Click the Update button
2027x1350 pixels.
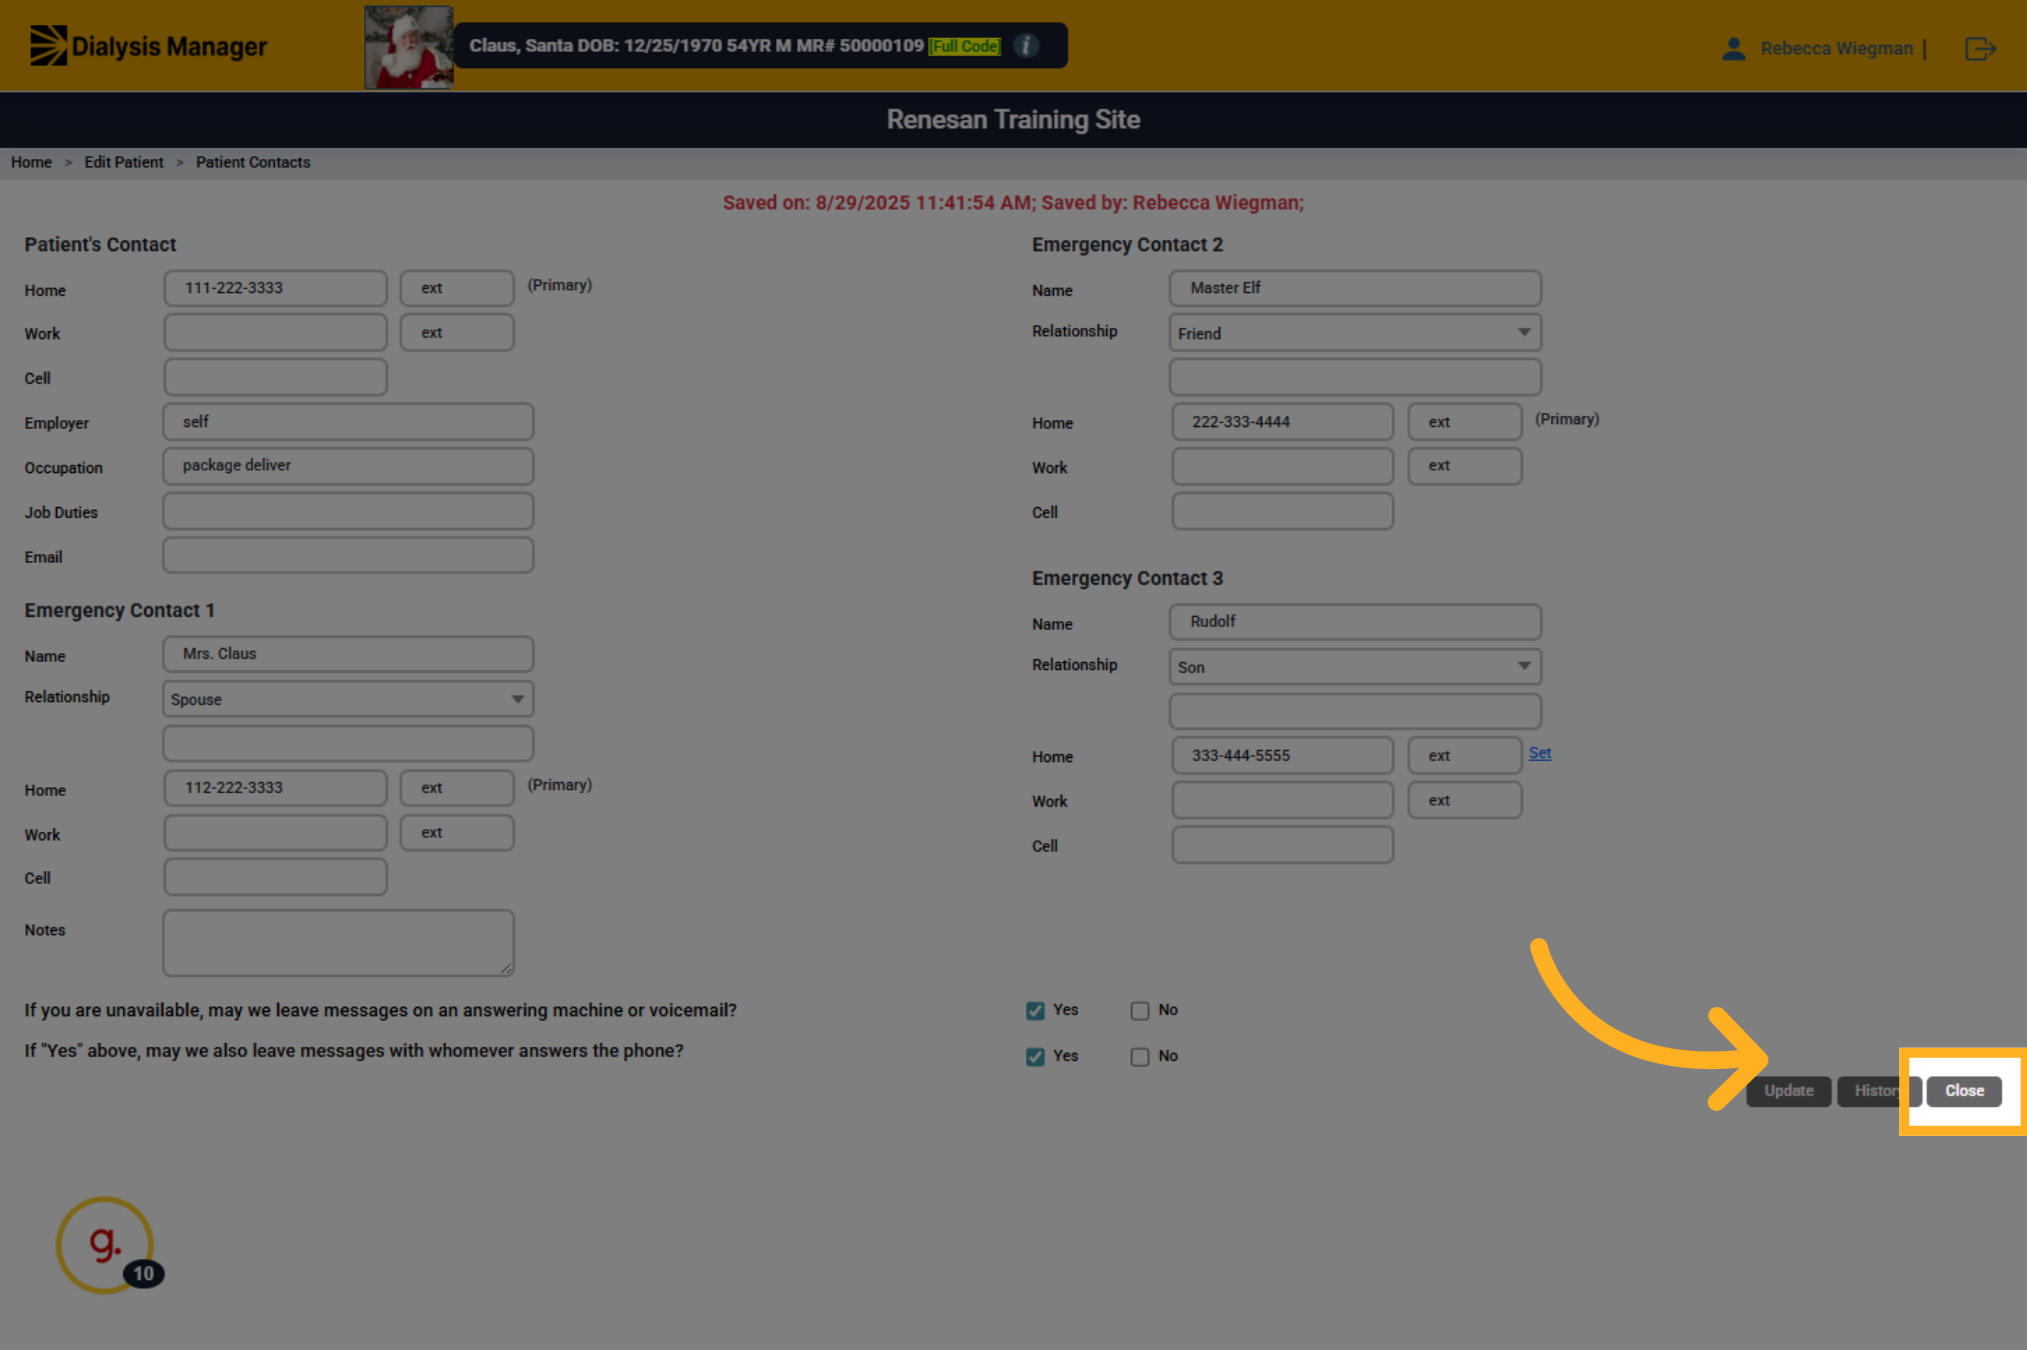point(1789,1091)
